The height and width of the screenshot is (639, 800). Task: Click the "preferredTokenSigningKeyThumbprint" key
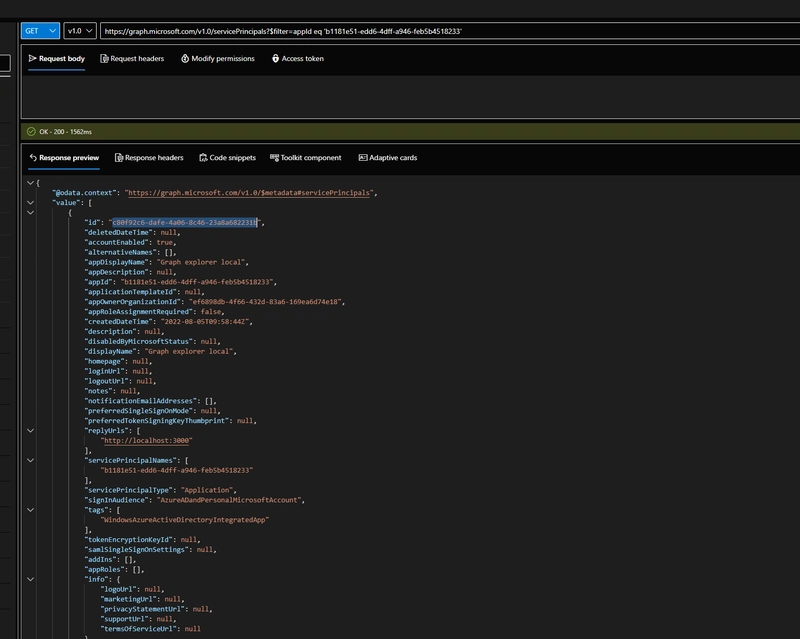pos(157,421)
